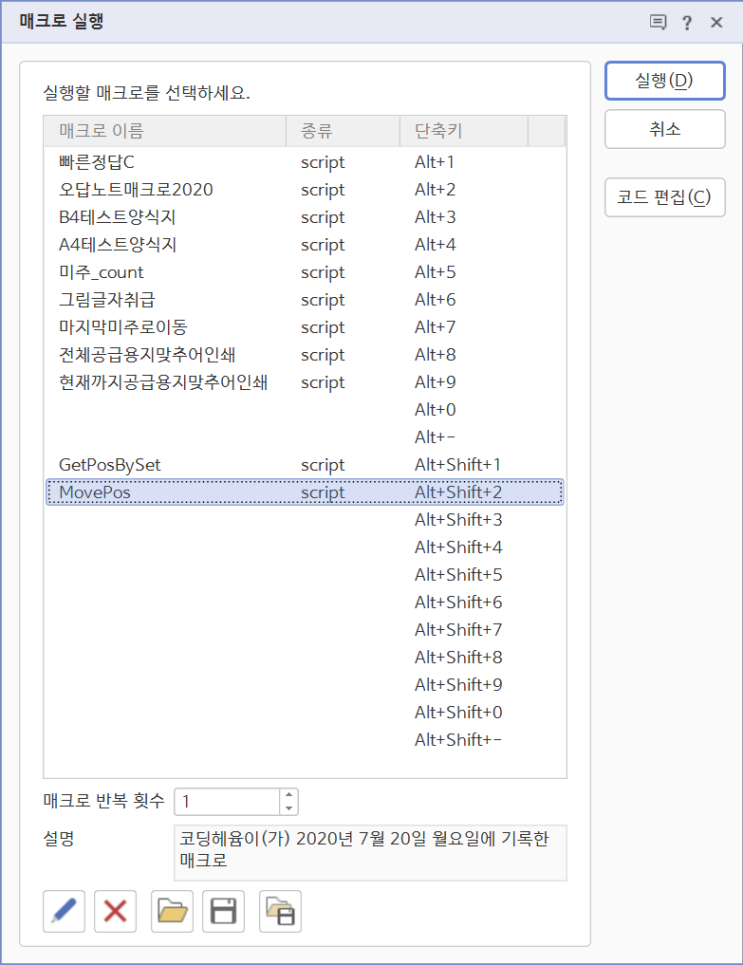Image resolution: width=743 pixels, height=965 pixels.
Task: Click the script type cell for GetPosBySet
Action: [x=323, y=465]
